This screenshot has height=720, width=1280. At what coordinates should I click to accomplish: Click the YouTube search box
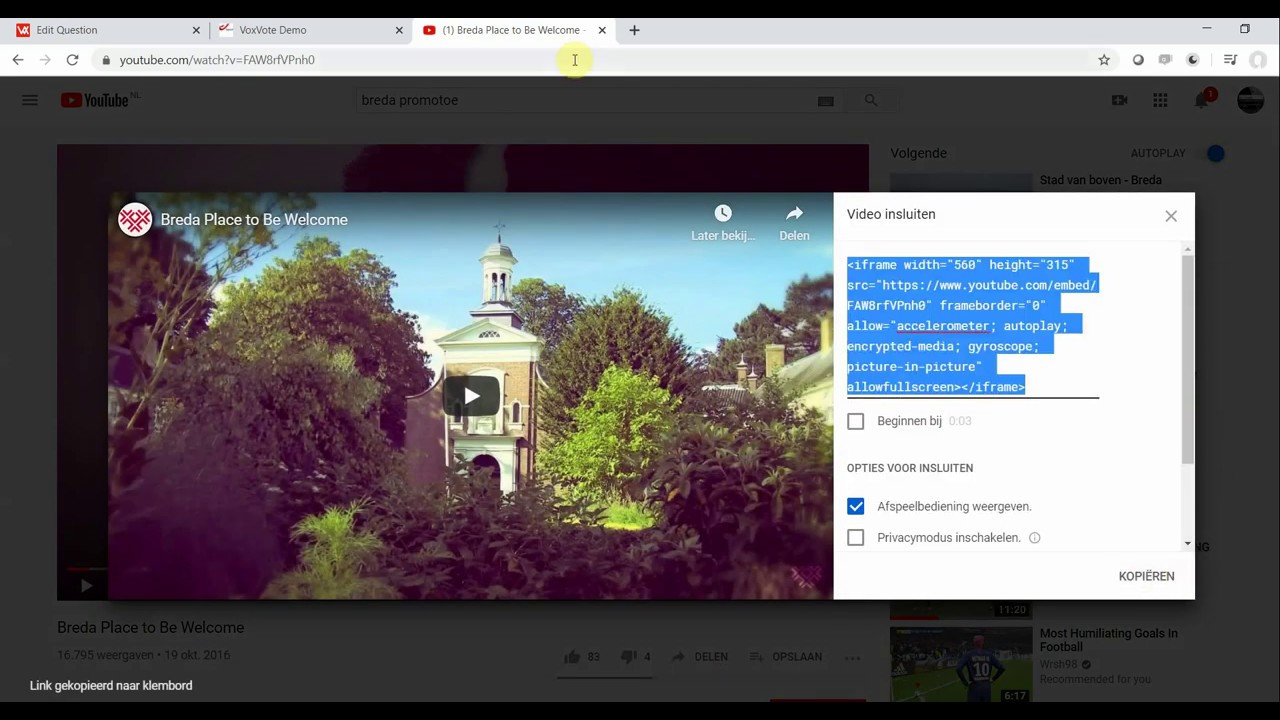pyautogui.click(x=597, y=100)
